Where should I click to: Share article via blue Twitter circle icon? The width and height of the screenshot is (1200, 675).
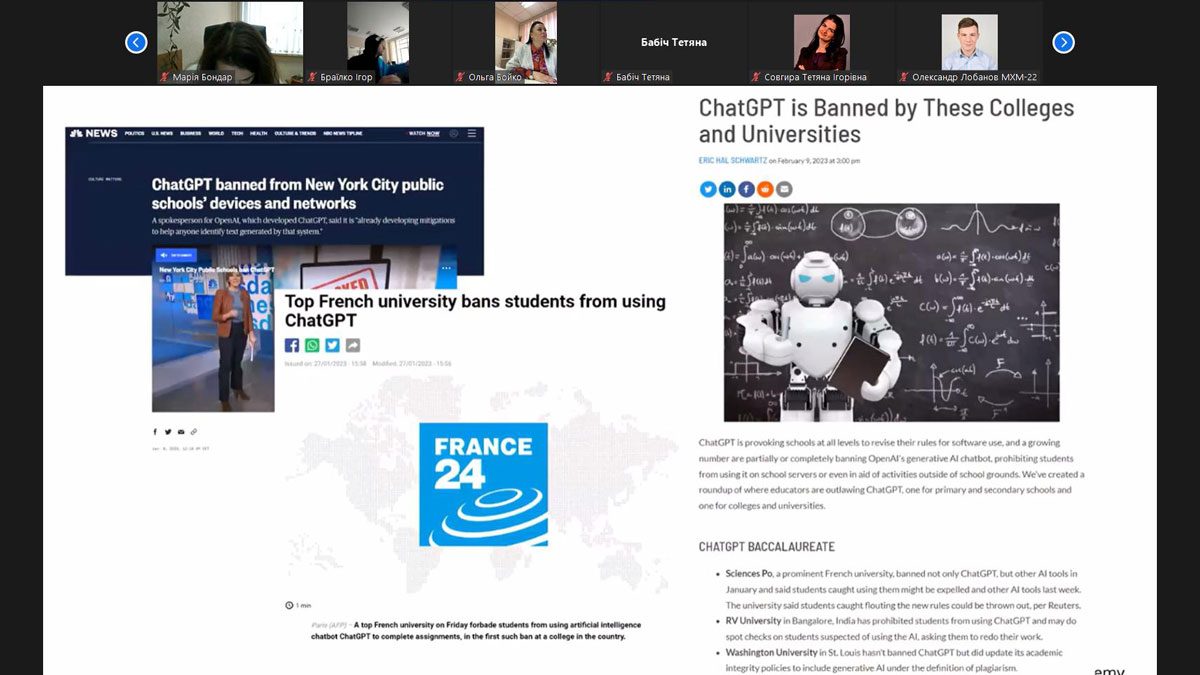click(x=708, y=189)
